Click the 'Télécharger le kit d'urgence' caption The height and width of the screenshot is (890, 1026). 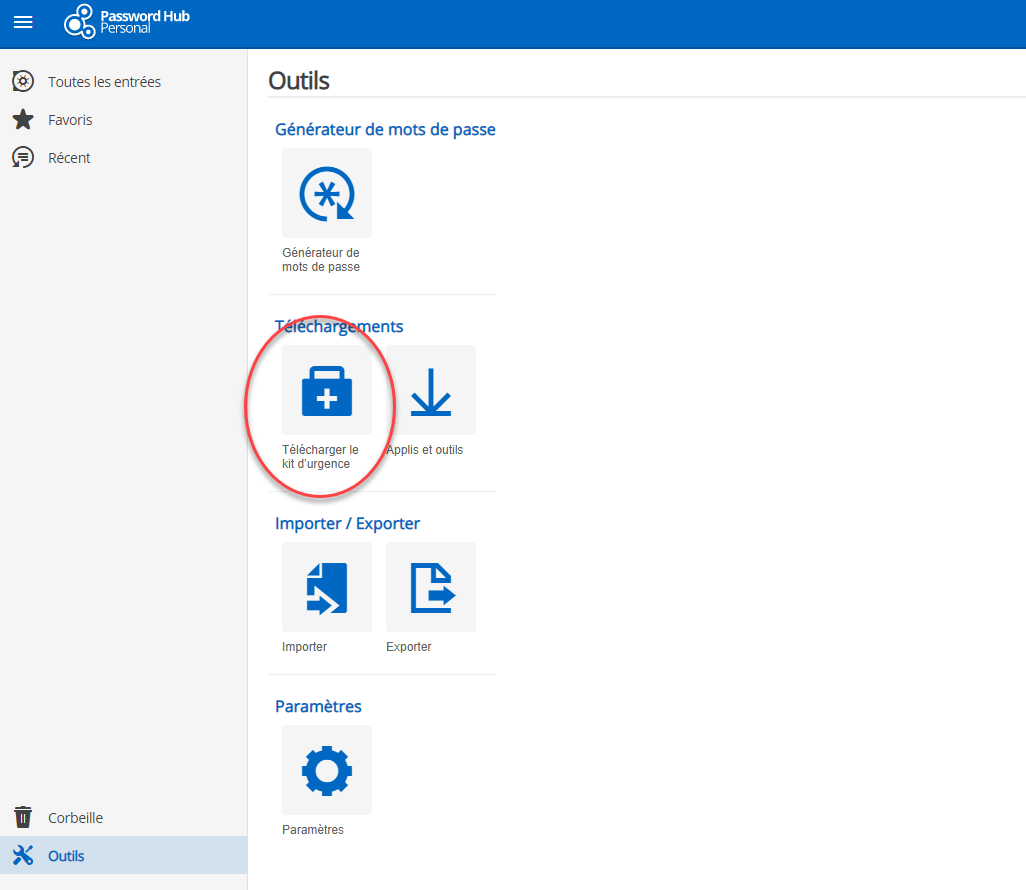click(320, 457)
